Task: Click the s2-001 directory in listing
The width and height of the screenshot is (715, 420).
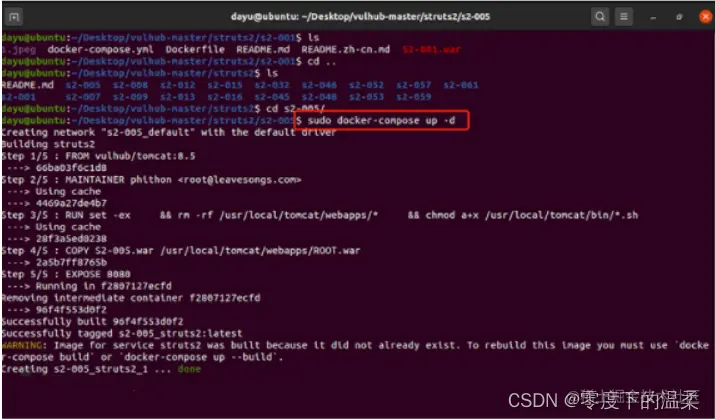Action: 18,97
